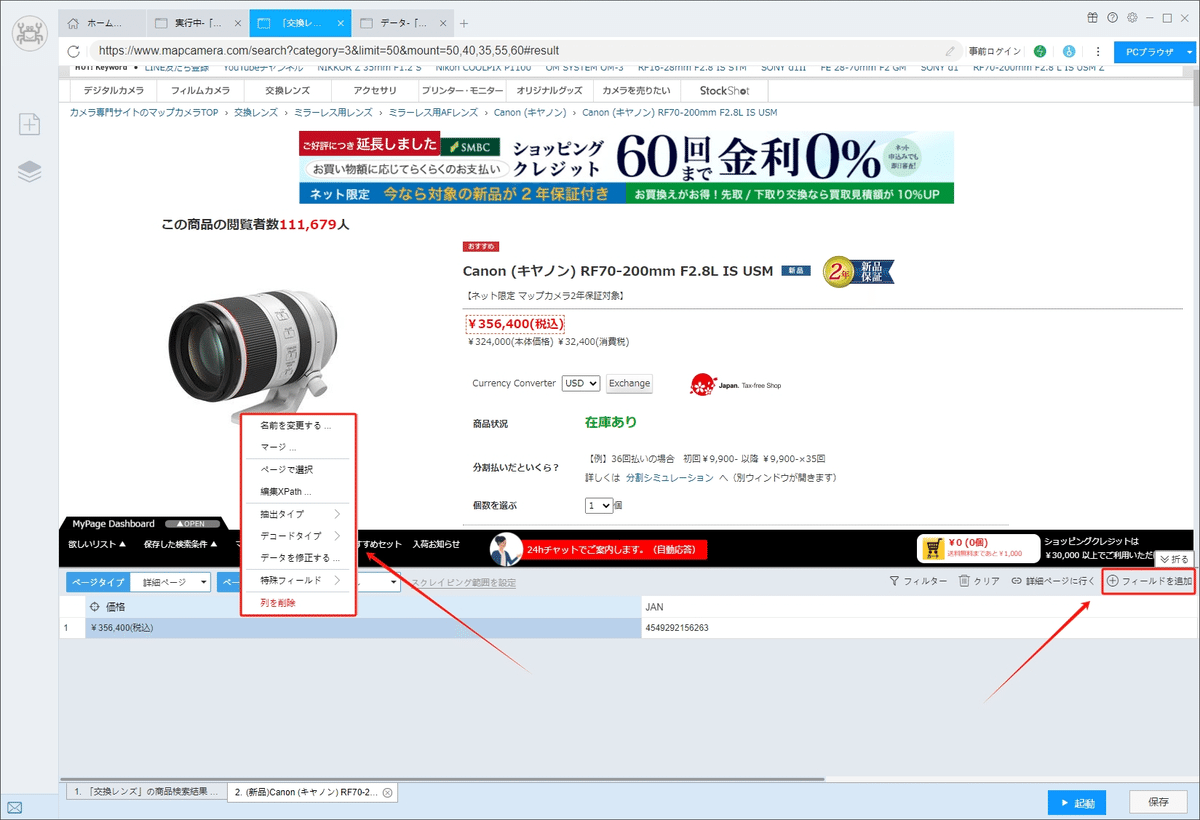Click 詳細ページに行く link icon button
This screenshot has width=1200, height=820.
click(x=1053, y=581)
